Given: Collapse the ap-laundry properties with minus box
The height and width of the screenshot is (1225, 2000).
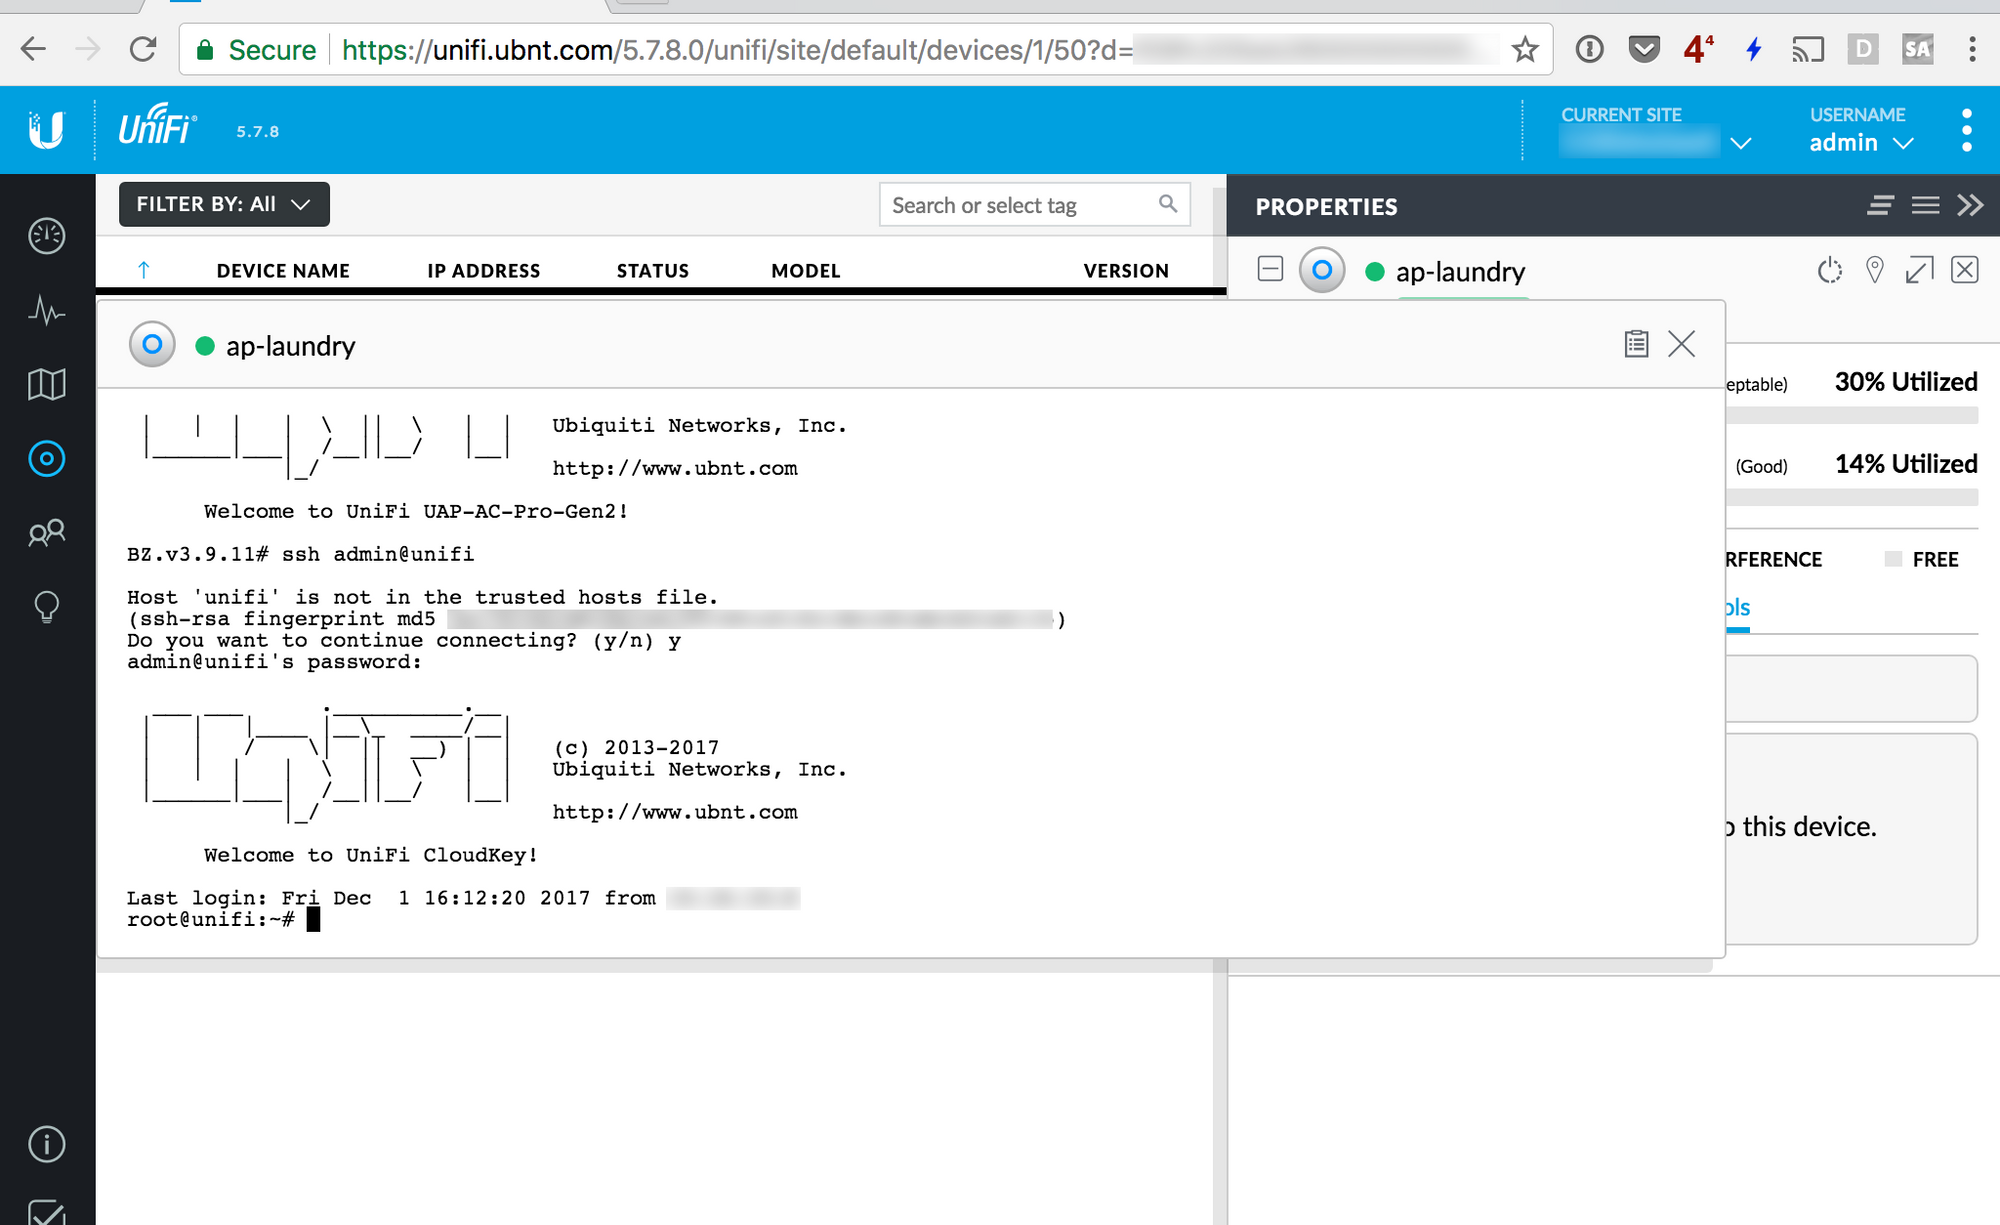Looking at the screenshot, I should [1270, 269].
